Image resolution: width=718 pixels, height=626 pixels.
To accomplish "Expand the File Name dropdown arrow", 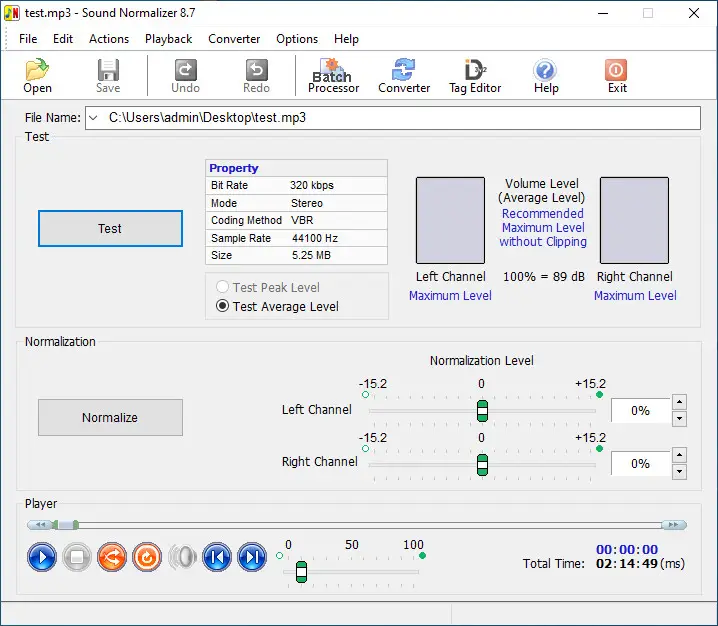I will (93, 118).
